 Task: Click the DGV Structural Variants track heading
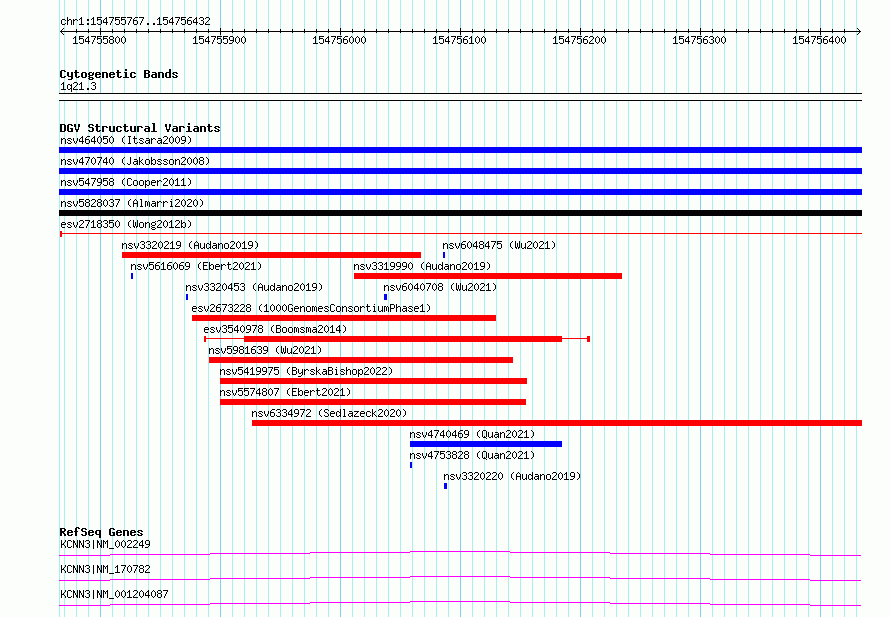pos(140,128)
